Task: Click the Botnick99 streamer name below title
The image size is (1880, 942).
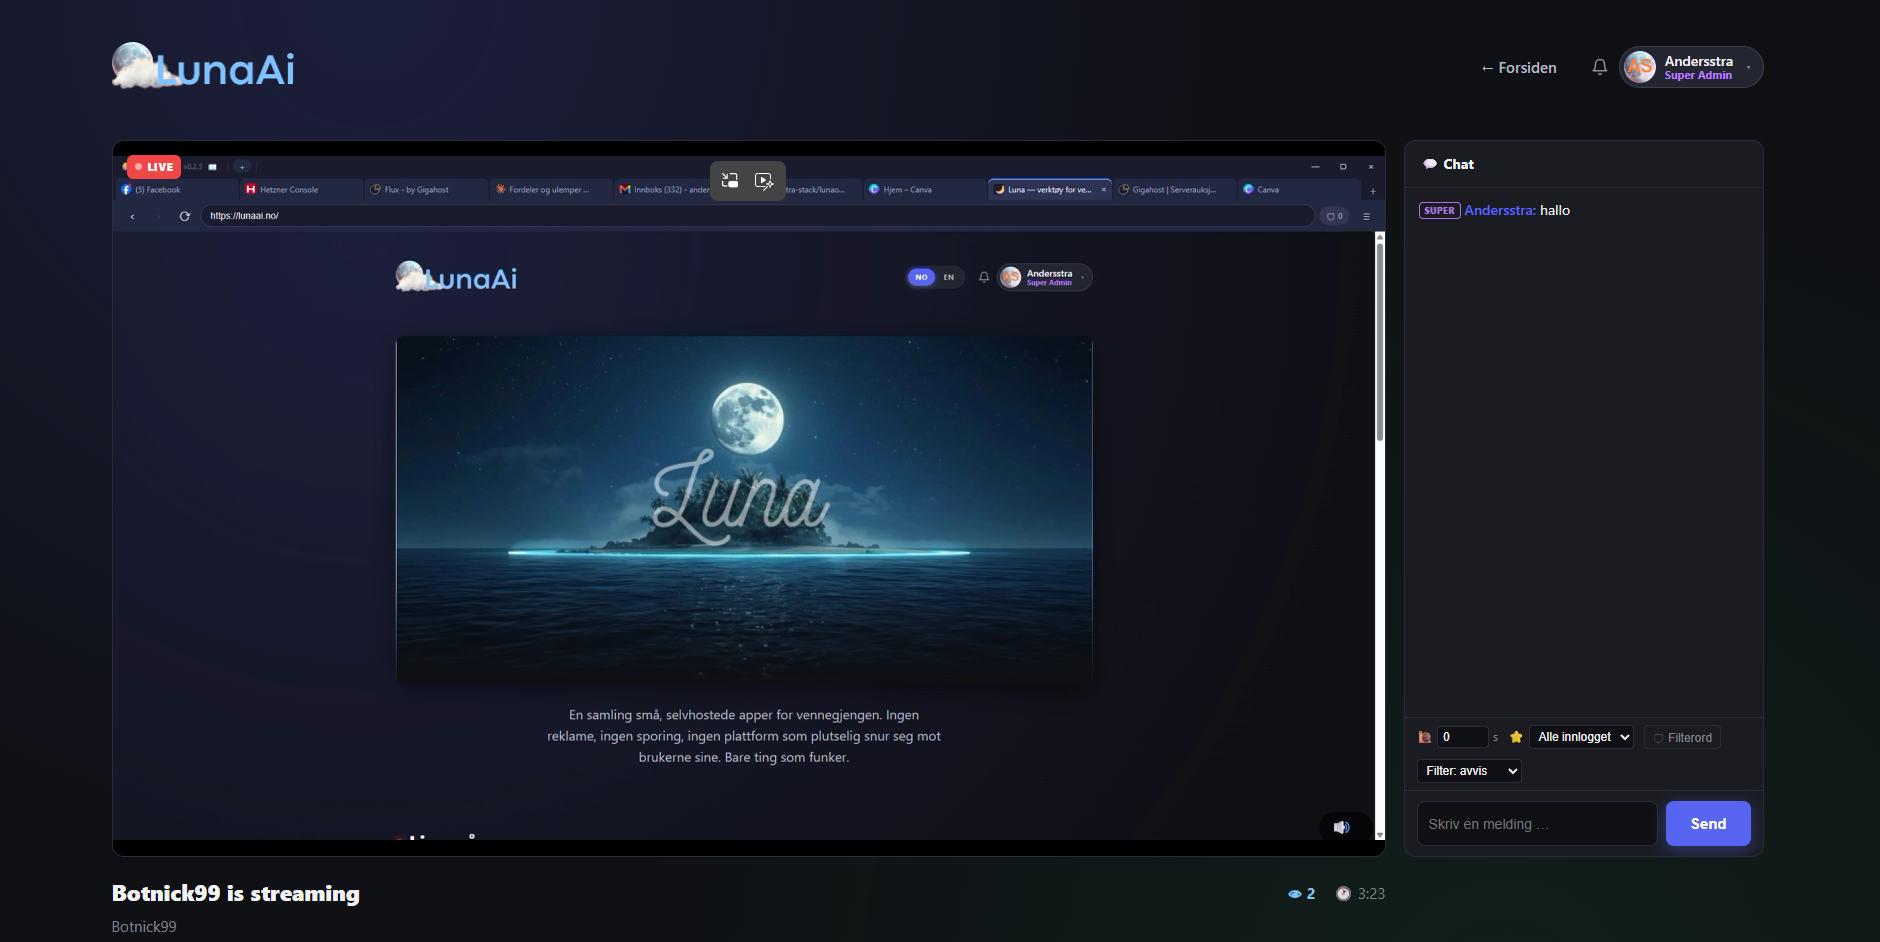Action: (144, 927)
